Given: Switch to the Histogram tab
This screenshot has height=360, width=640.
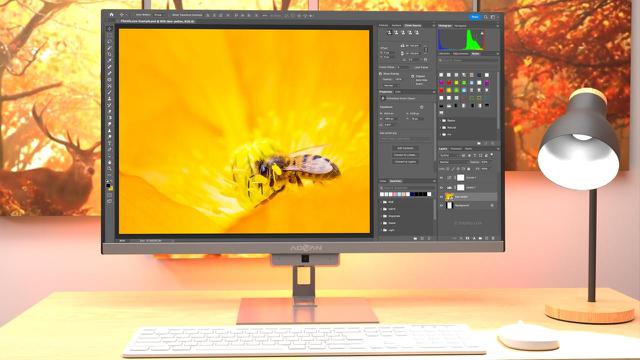Looking at the screenshot, I should coord(444,26).
